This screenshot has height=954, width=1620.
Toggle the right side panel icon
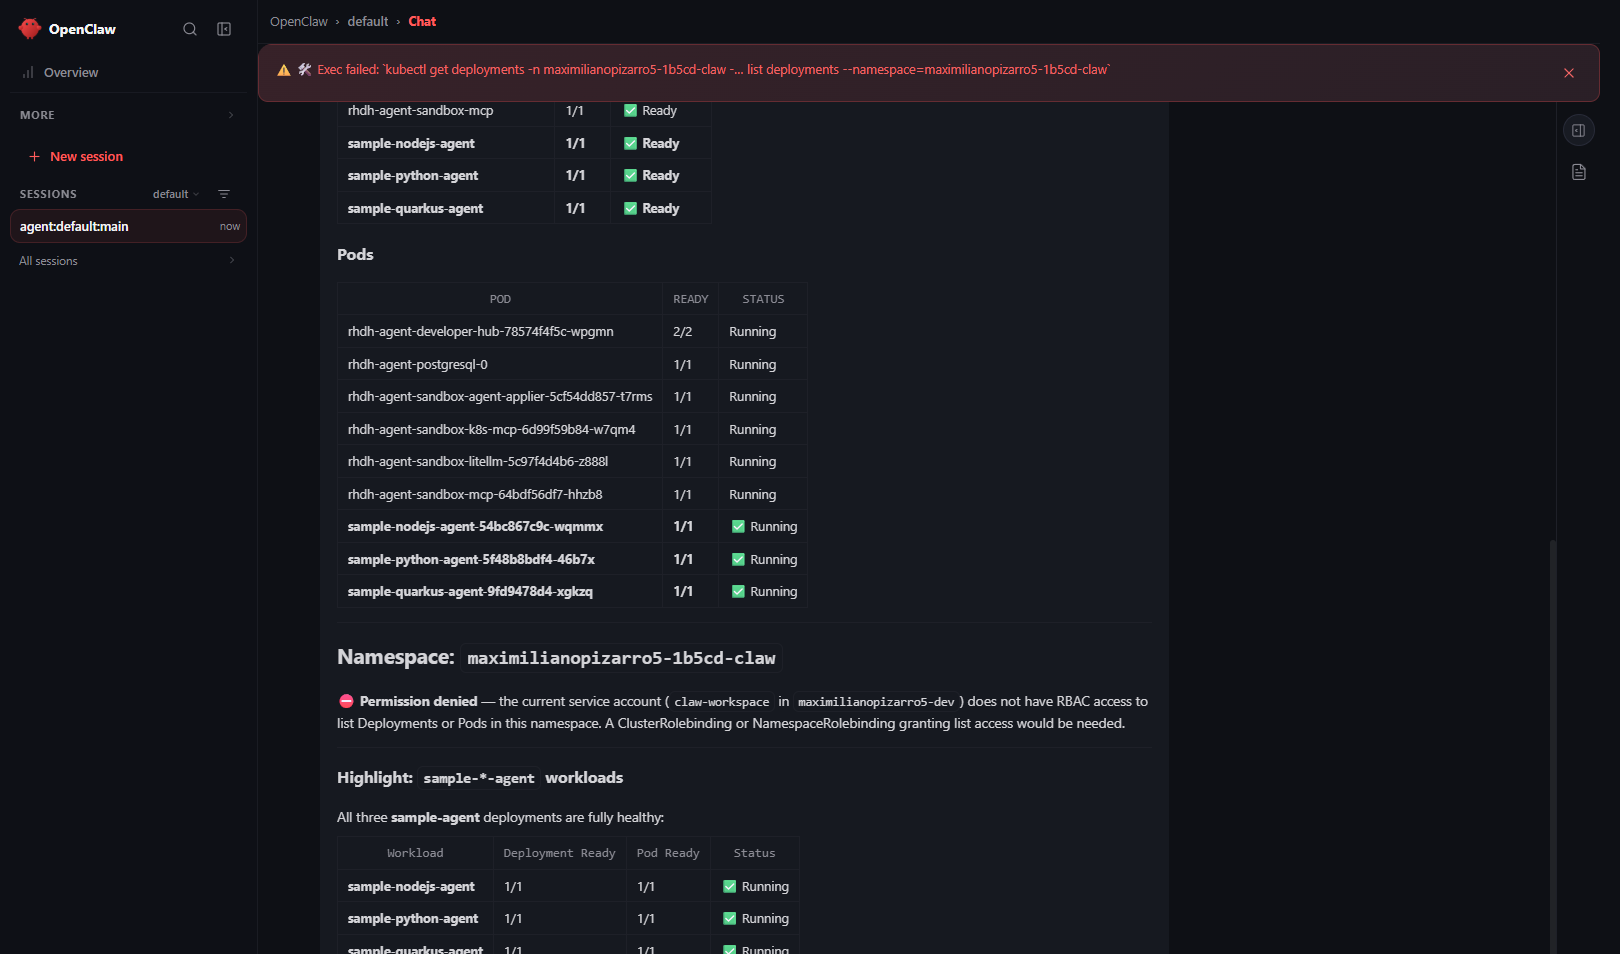pos(1579,130)
